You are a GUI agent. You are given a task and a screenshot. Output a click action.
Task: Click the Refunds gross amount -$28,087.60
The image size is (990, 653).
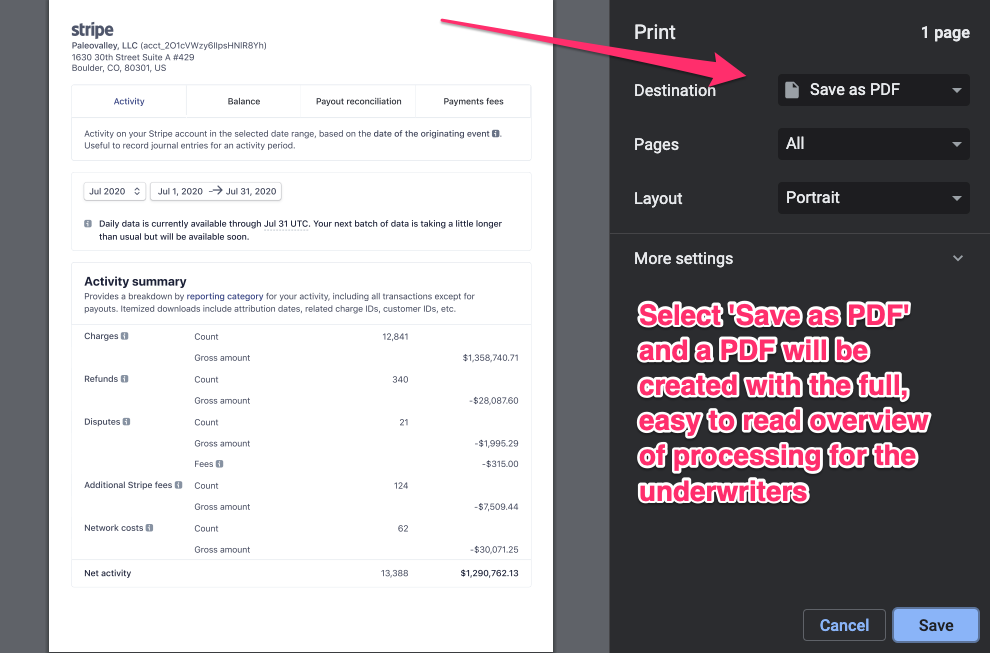494,401
